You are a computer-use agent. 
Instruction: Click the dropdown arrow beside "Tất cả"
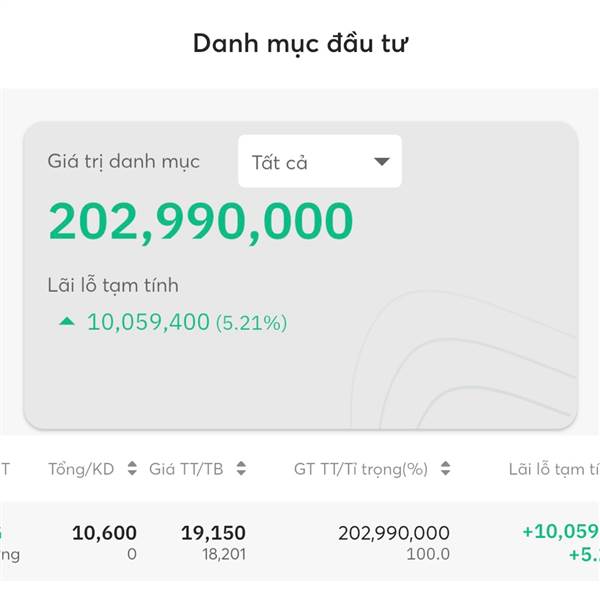[x=382, y=162]
